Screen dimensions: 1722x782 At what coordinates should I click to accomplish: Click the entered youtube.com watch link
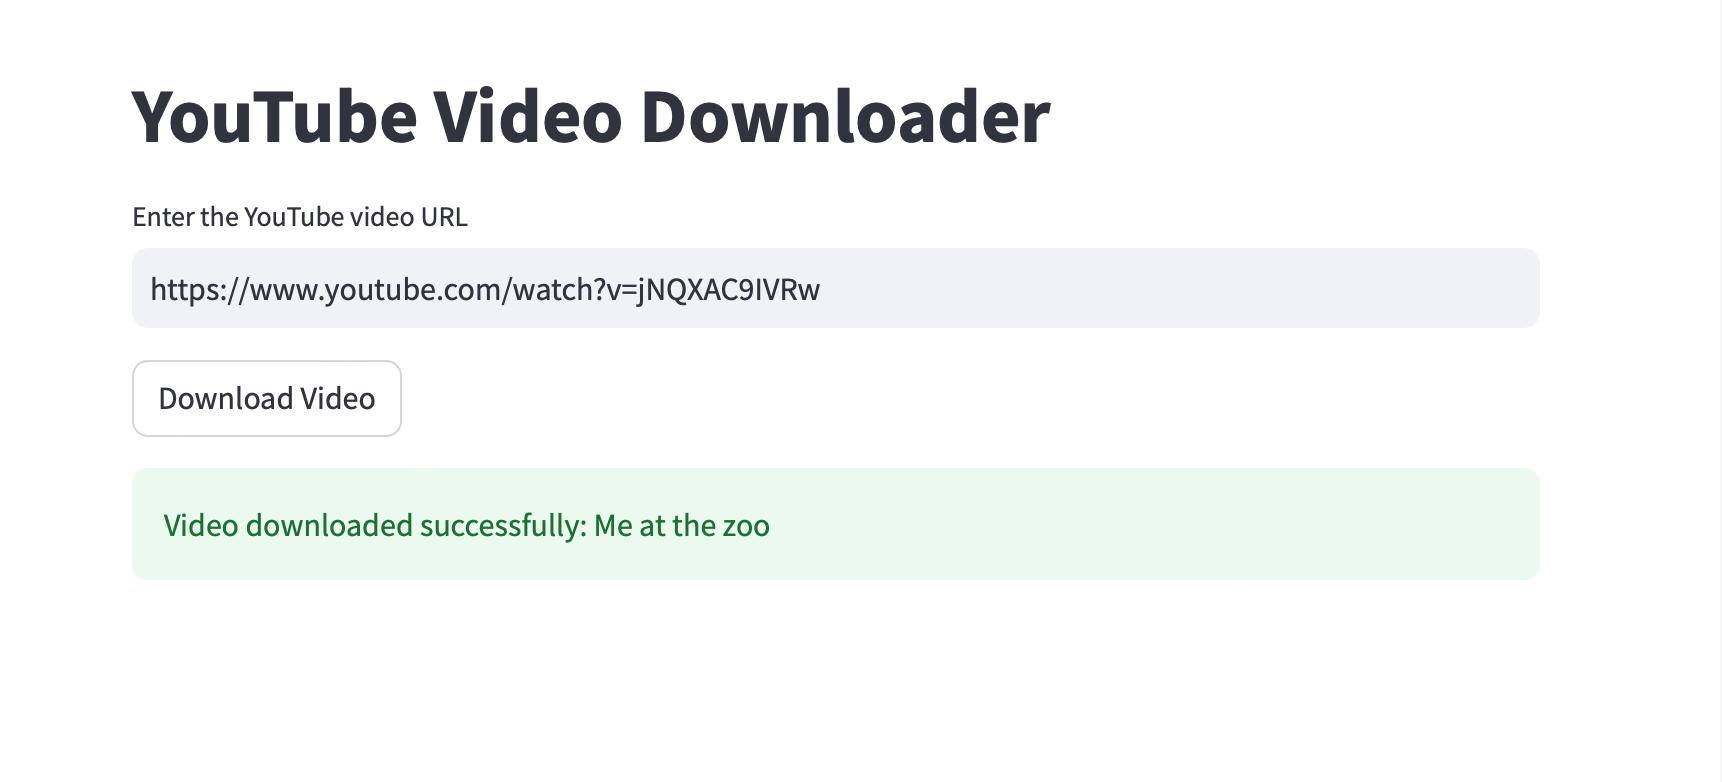tap(486, 290)
